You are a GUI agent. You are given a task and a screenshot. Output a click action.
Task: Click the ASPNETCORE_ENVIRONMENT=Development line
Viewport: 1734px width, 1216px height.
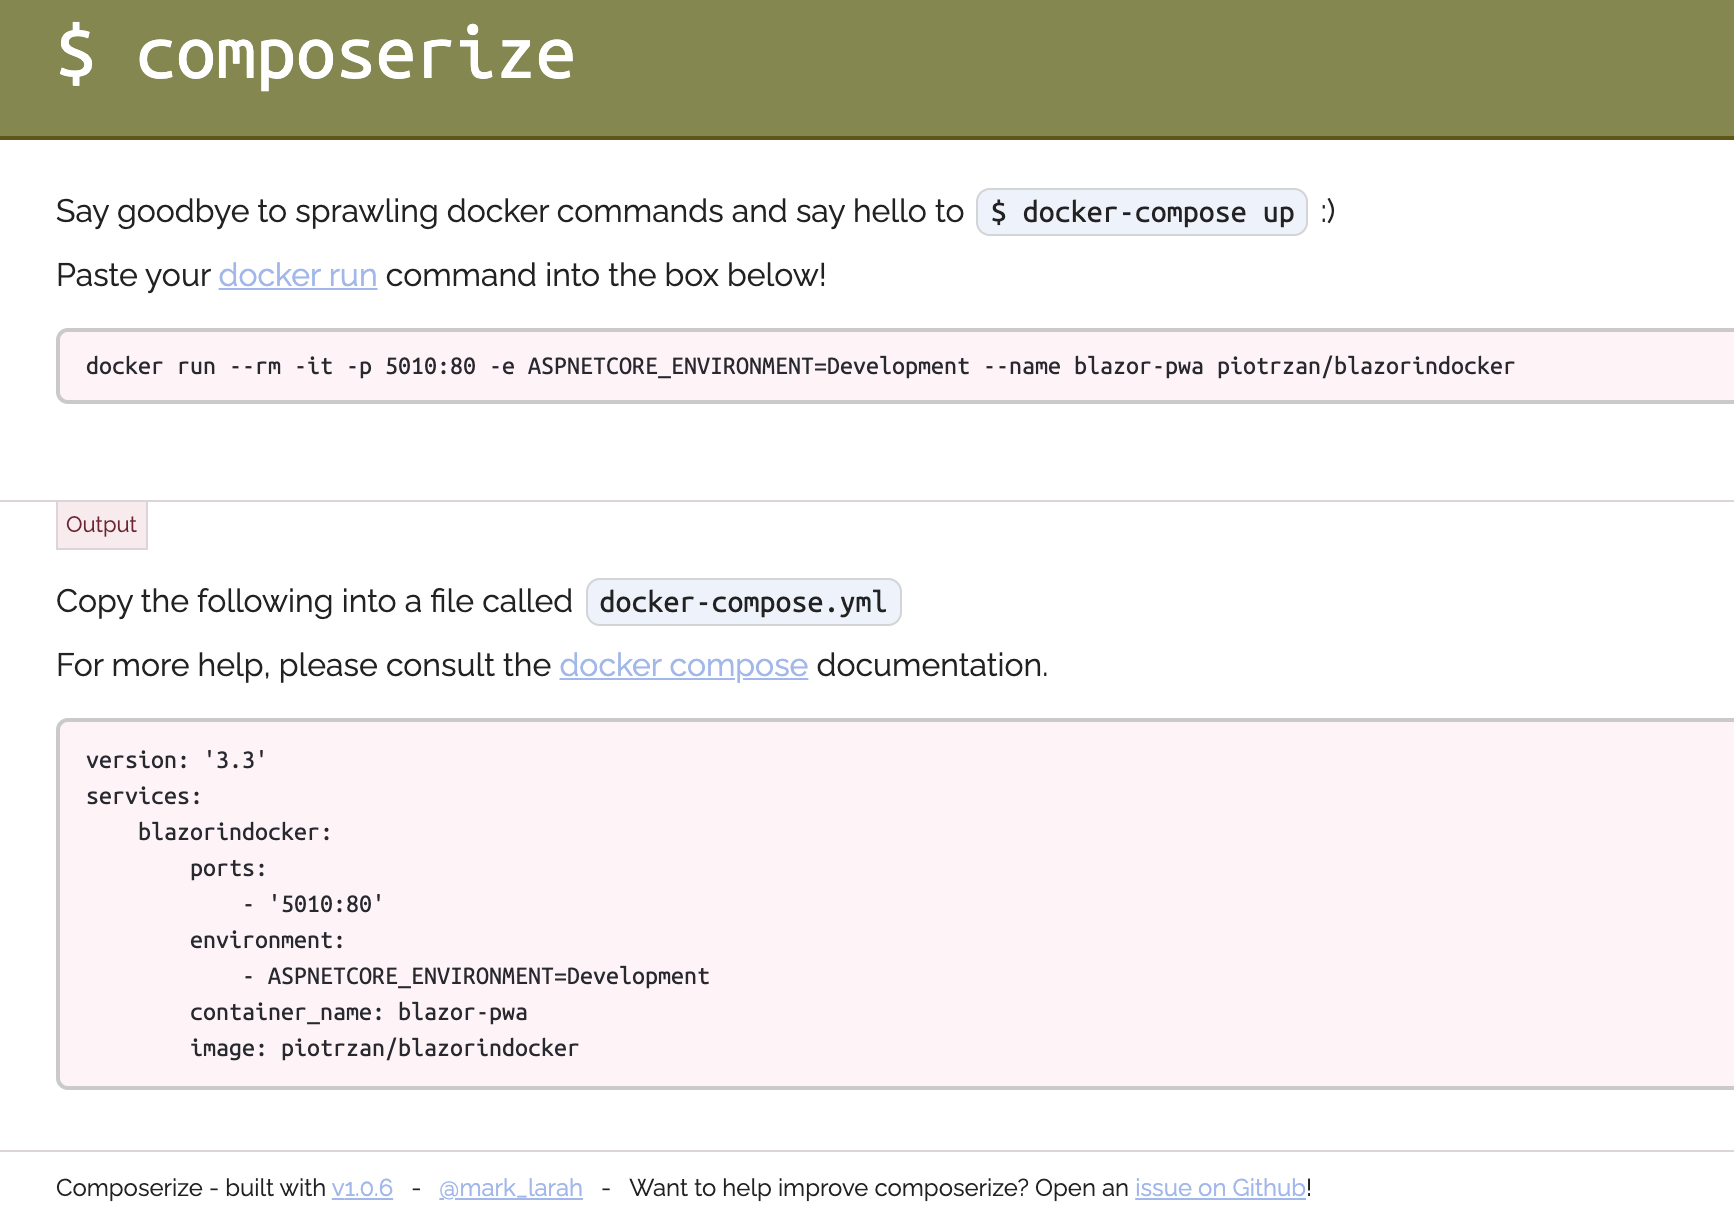(477, 975)
